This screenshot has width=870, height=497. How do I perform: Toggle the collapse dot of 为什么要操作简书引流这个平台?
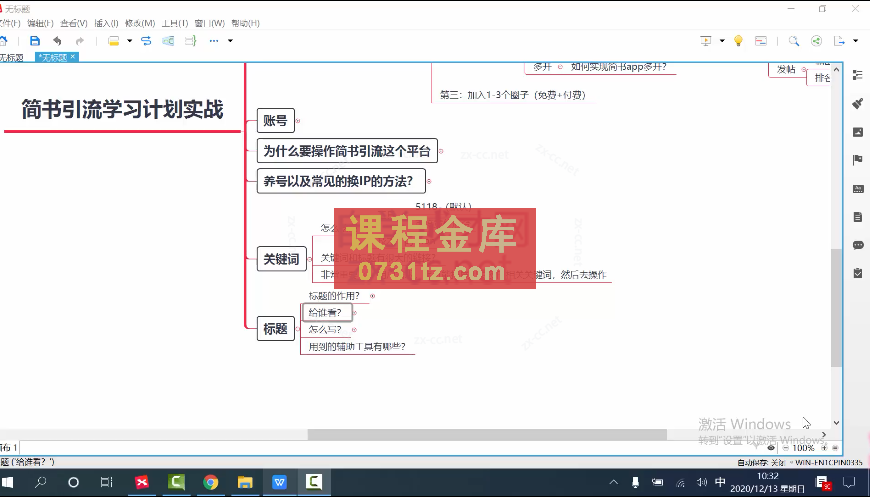pos(441,151)
